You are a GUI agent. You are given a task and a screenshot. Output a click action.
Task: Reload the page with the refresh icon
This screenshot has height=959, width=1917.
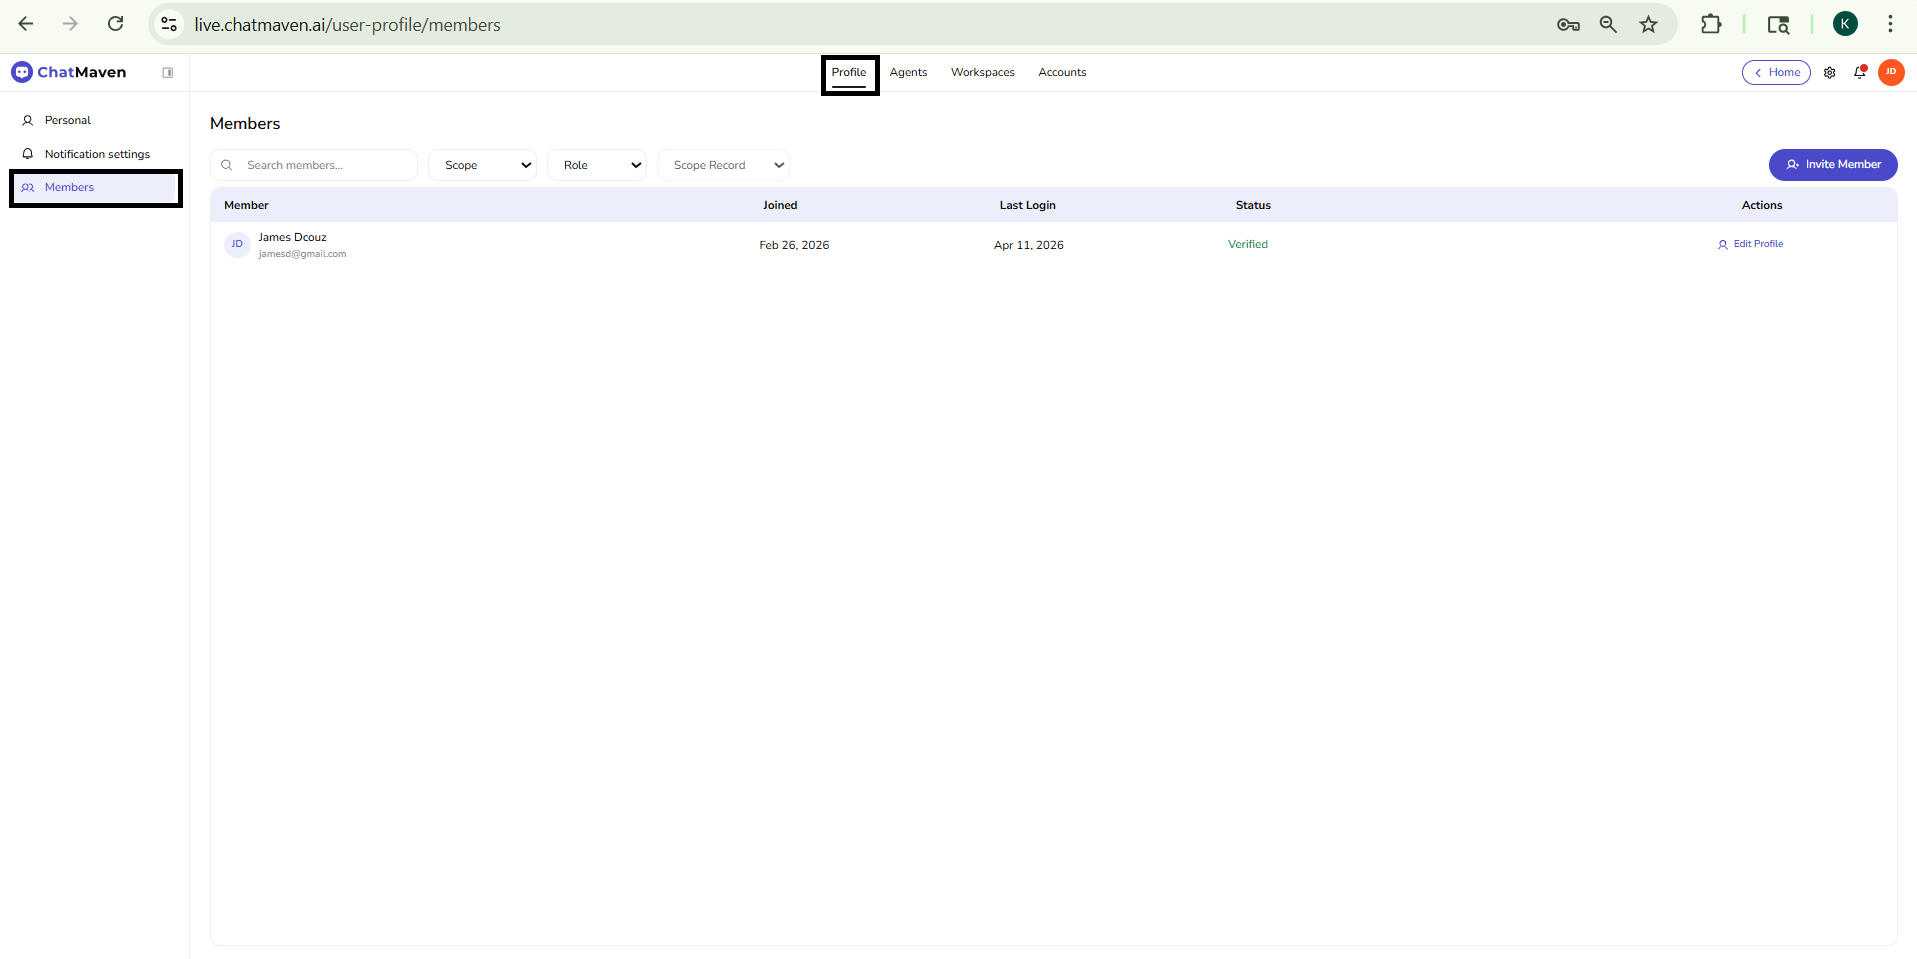click(116, 24)
